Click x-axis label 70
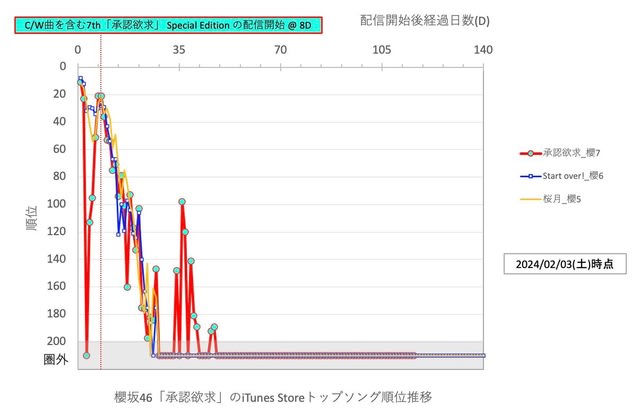 pyautogui.click(x=280, y=50)
